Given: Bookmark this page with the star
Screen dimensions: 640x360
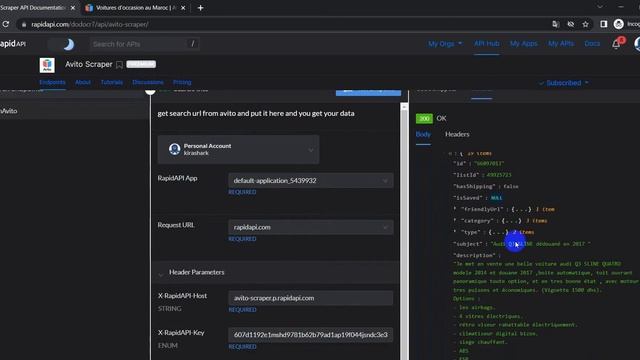Looking at the screenshot, I should (x=586, y=24).
